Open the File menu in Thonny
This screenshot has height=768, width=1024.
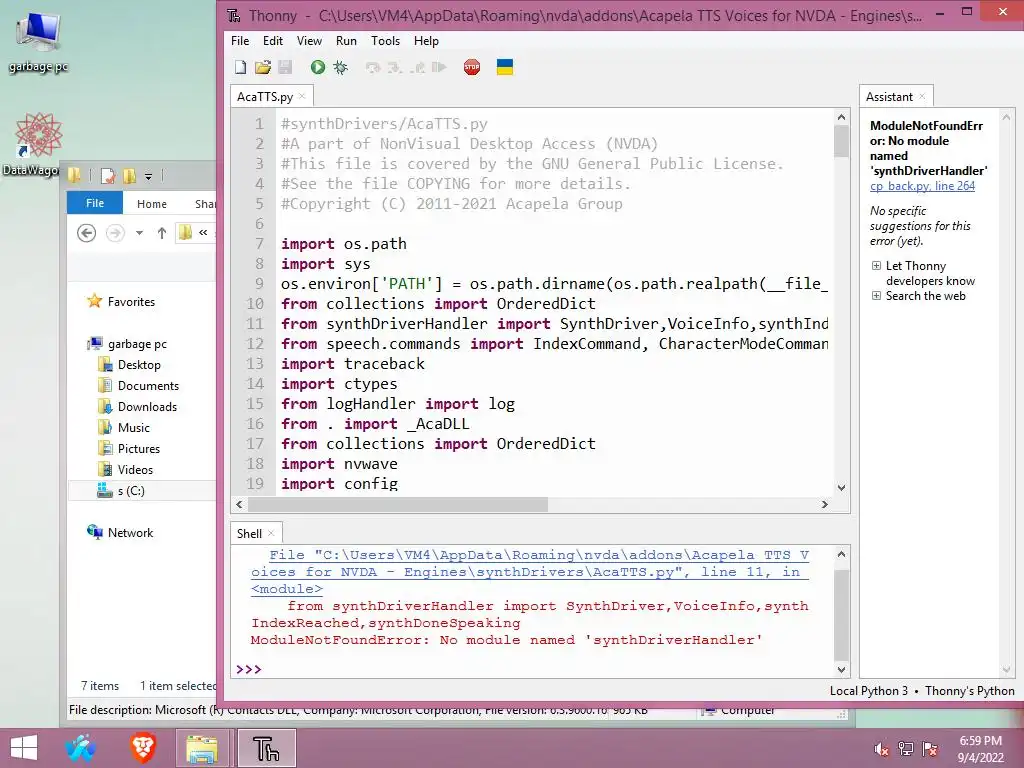pyautogui.click(x=240, y=40)
